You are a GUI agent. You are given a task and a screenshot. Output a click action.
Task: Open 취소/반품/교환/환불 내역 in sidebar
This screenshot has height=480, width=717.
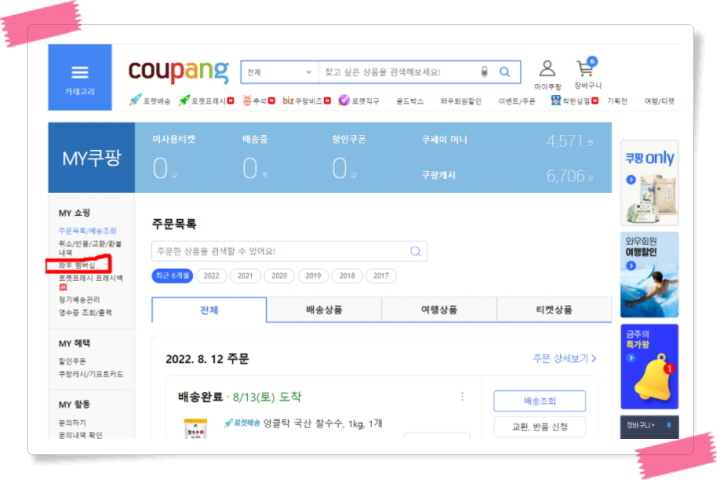(x=90, y=248)
